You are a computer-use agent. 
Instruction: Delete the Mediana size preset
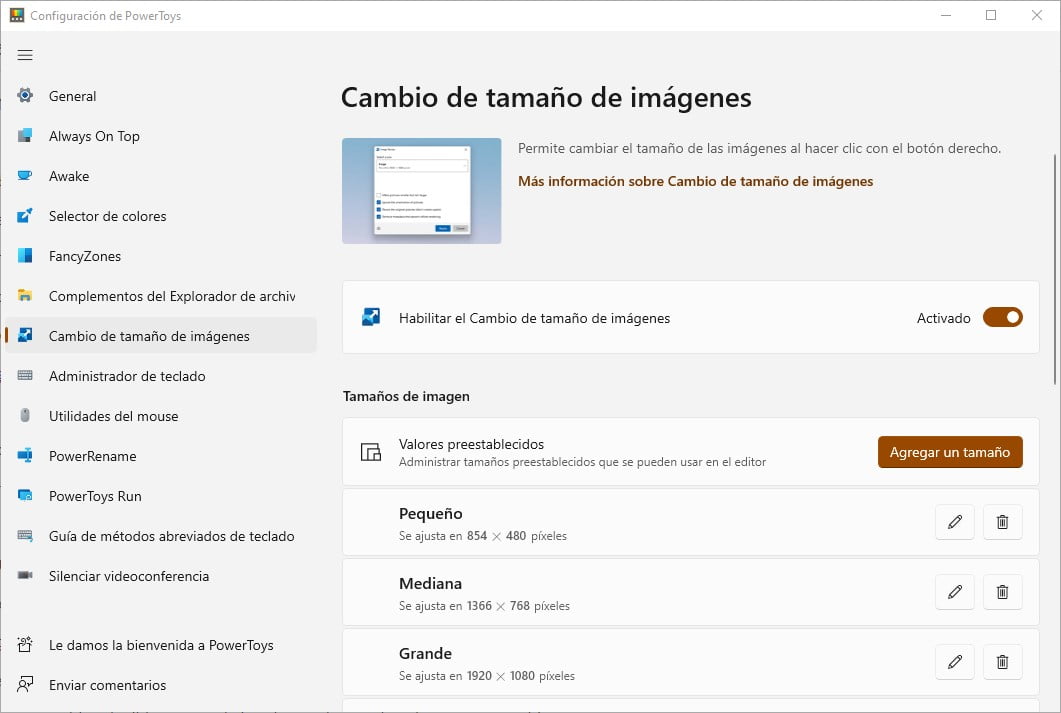pos(1002,592)
